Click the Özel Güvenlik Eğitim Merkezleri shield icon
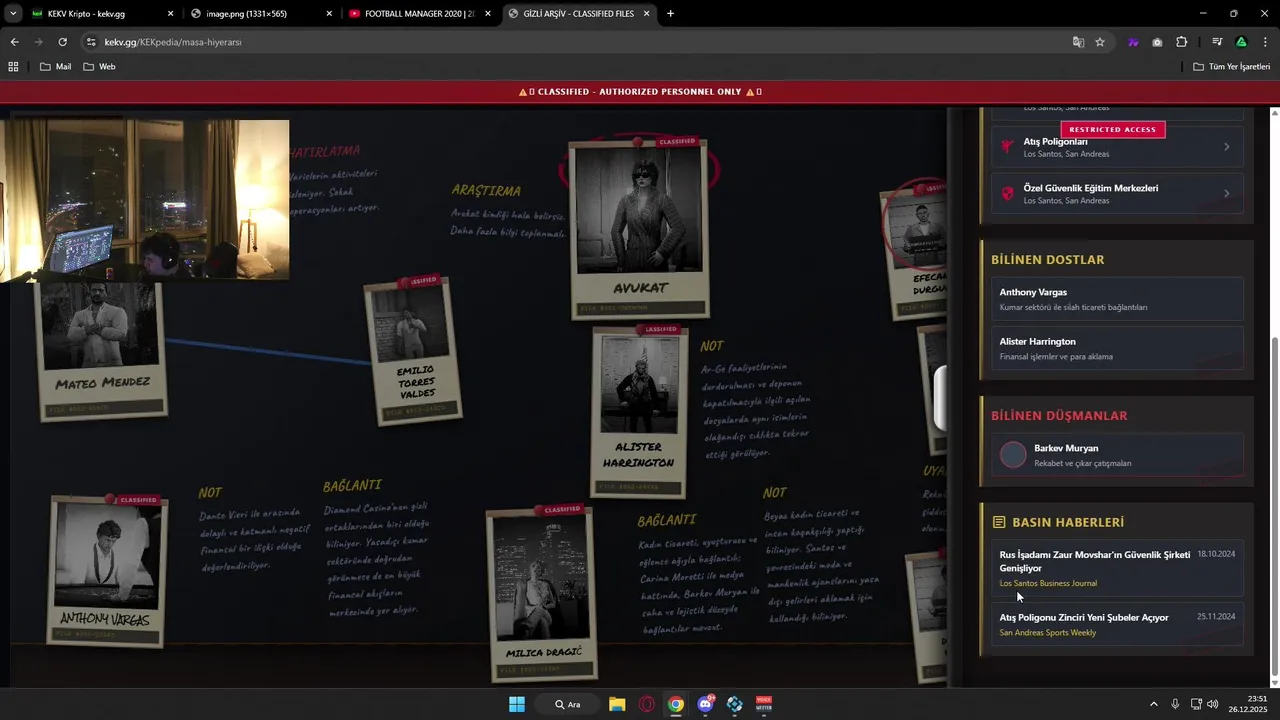 pyautogui.click(x=1008, y=194)
